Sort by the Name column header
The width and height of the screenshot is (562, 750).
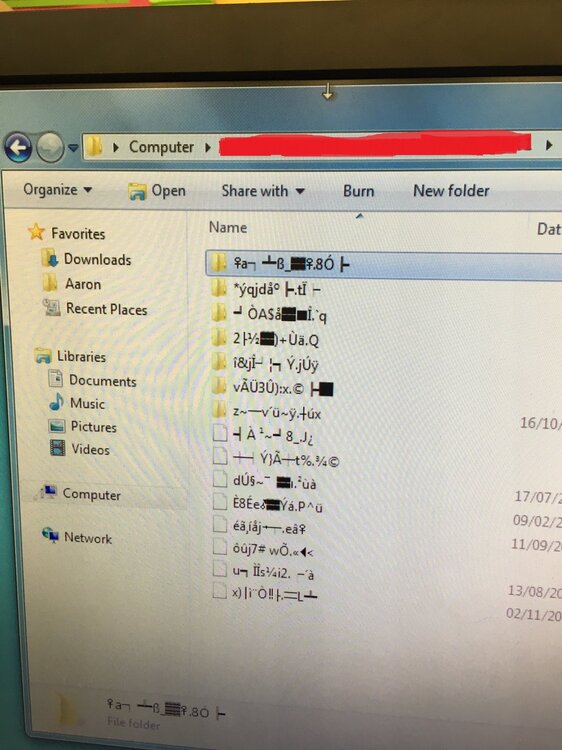click(x=228, y=227)
